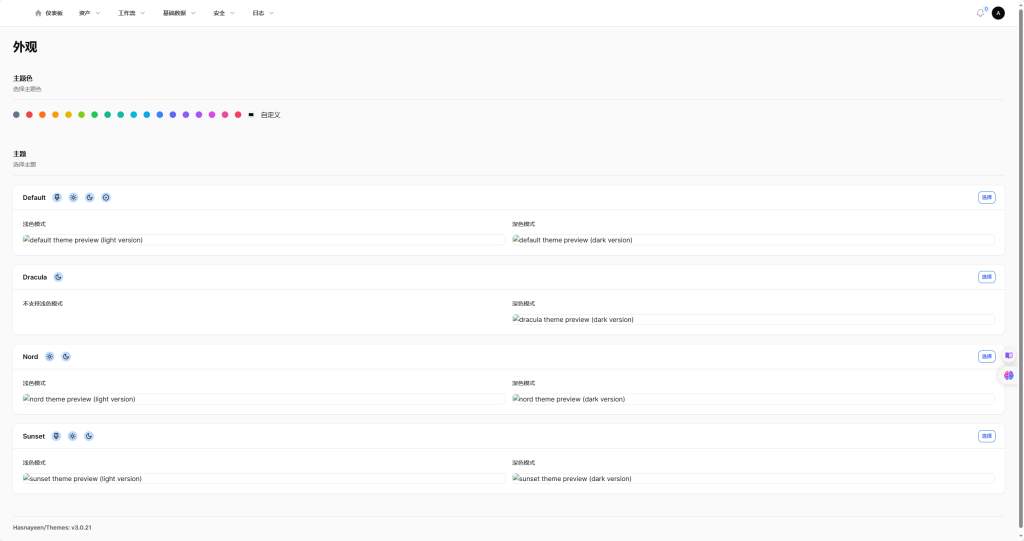
Task: Pick the teal theme color swatch
Action: tap(121, 115)
